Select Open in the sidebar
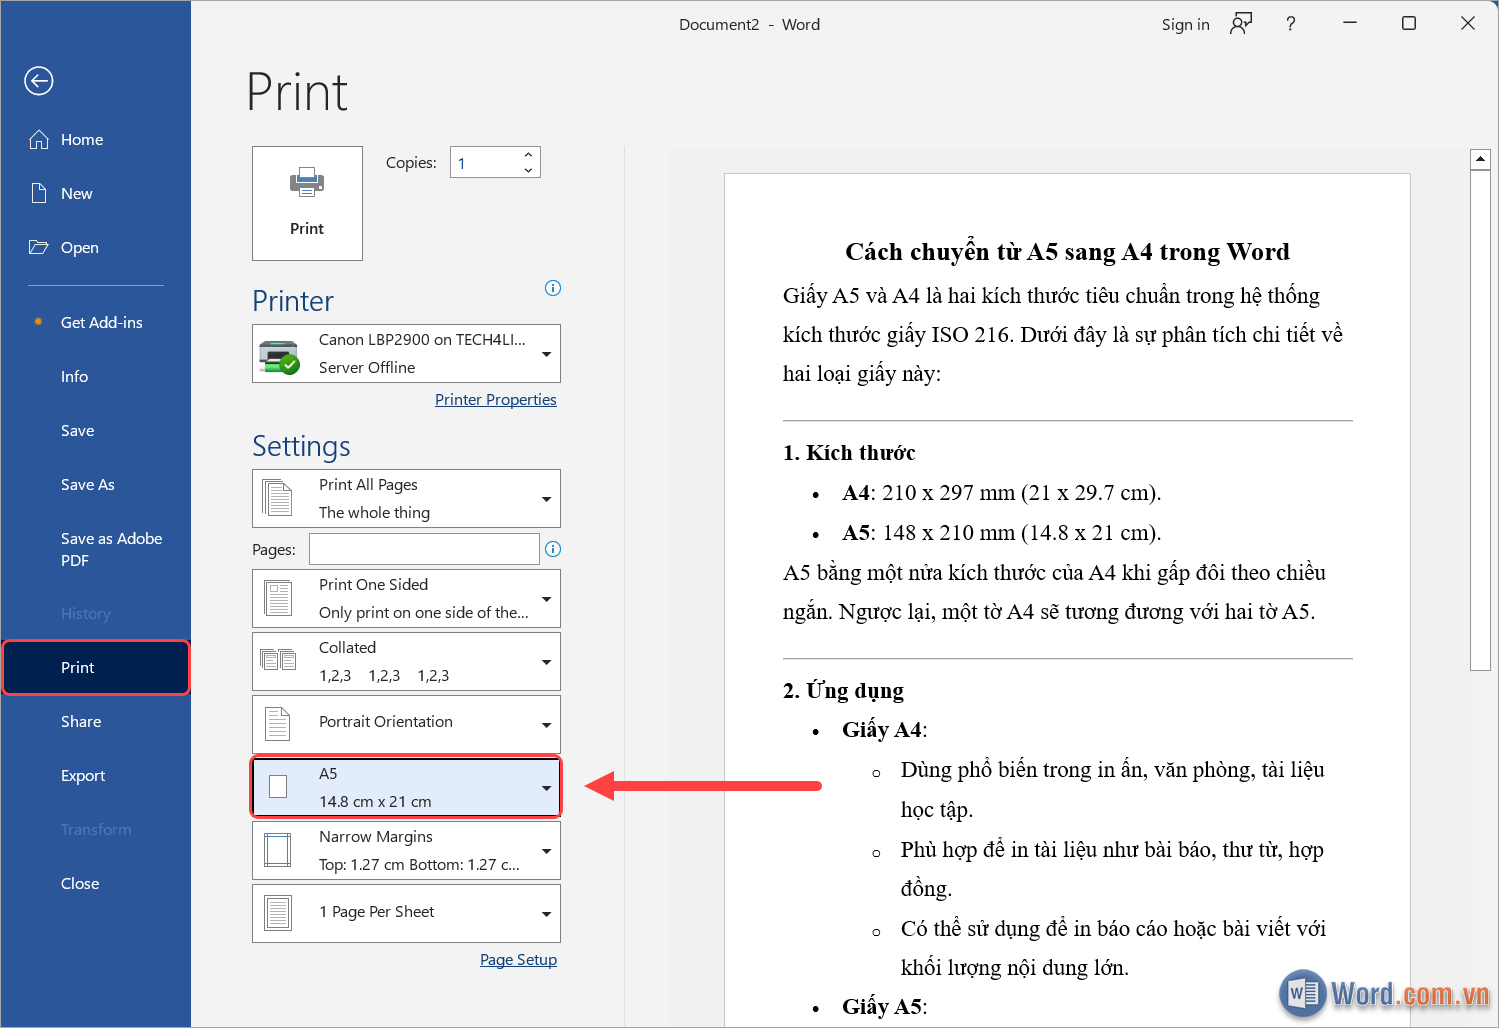Screen dimensions: 1499x1028 pyautogui.click(x=96, y=248)
